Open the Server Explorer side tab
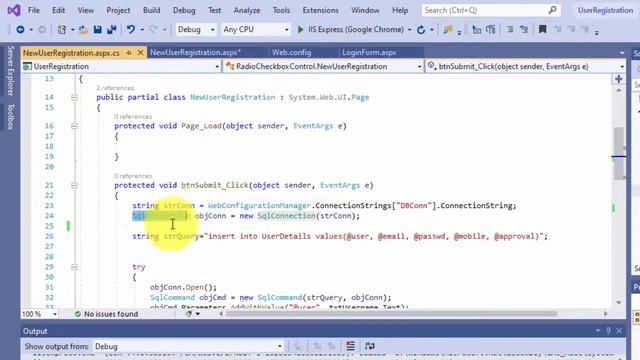 [11, 71]
